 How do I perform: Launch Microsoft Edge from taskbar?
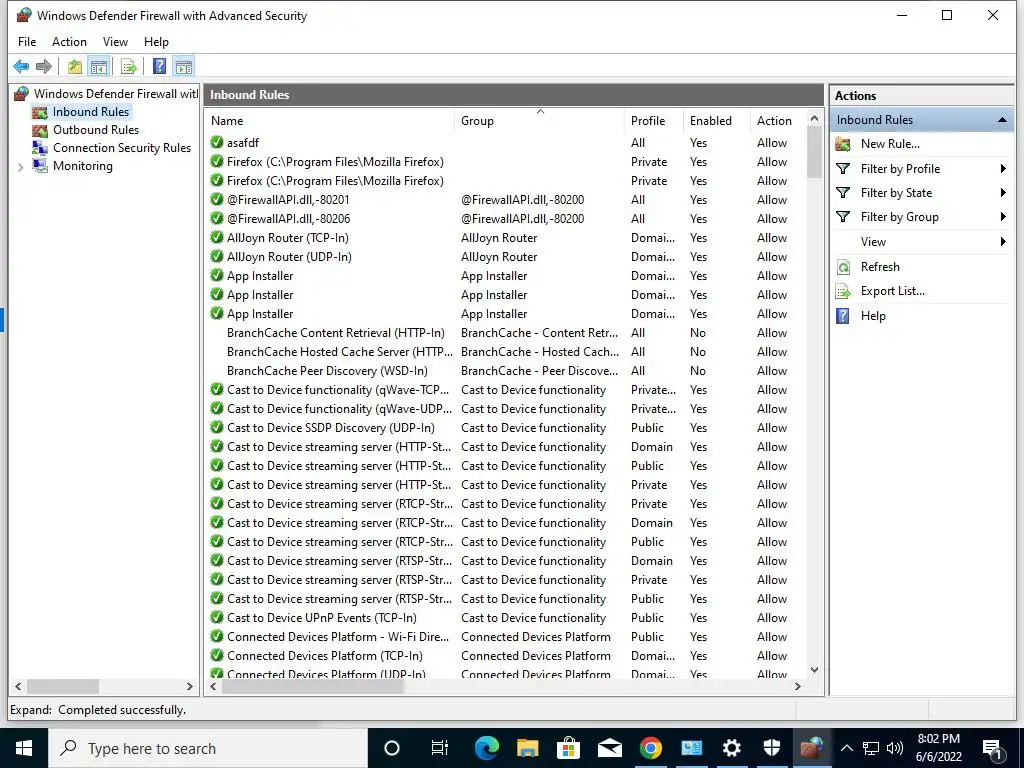(487, 748)
